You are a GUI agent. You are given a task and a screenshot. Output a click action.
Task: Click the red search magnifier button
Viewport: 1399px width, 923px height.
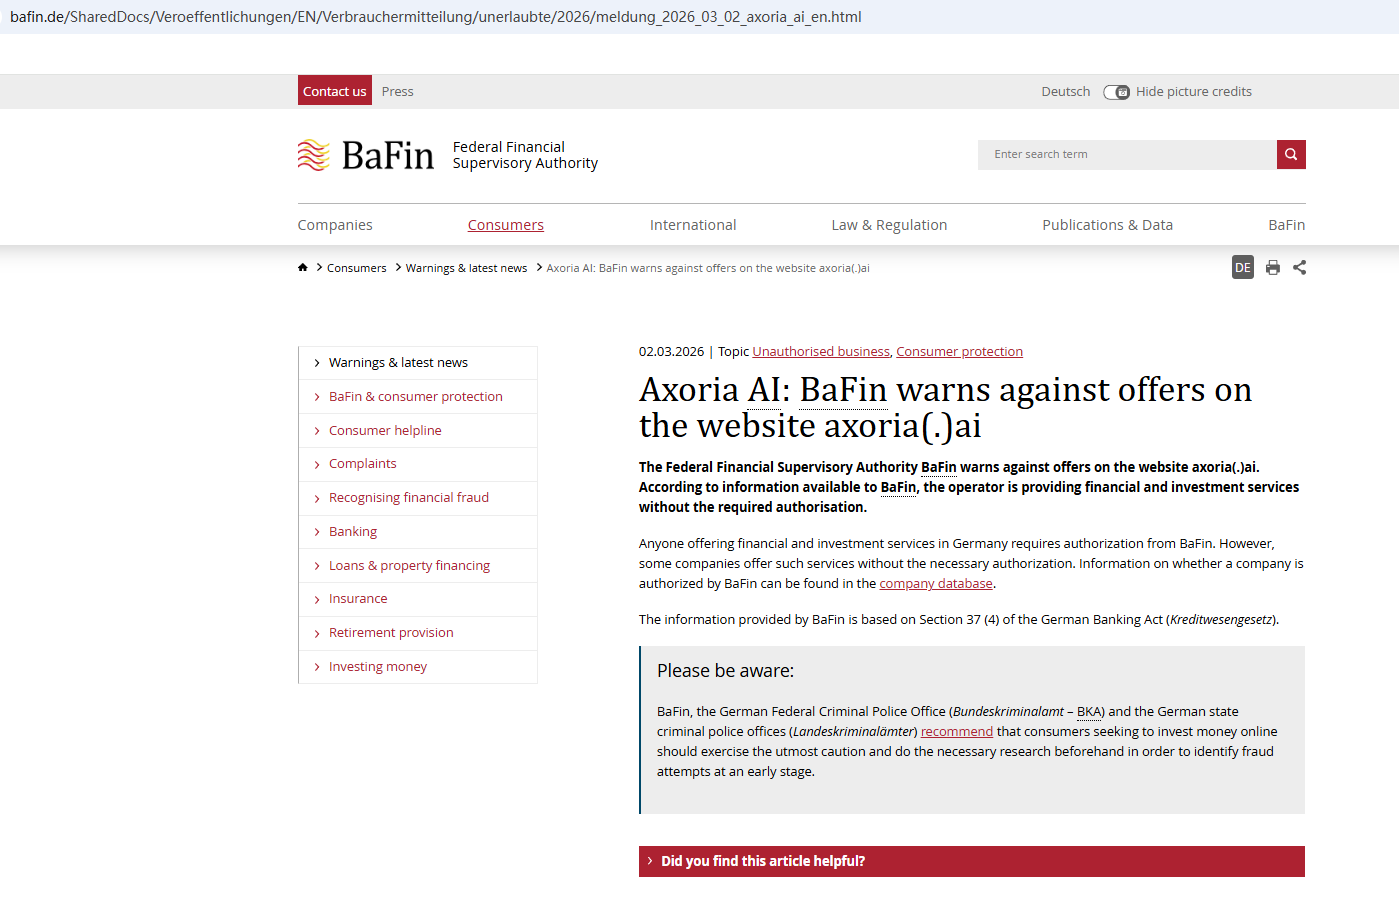pyautogui.click(x=1291, y=154)
